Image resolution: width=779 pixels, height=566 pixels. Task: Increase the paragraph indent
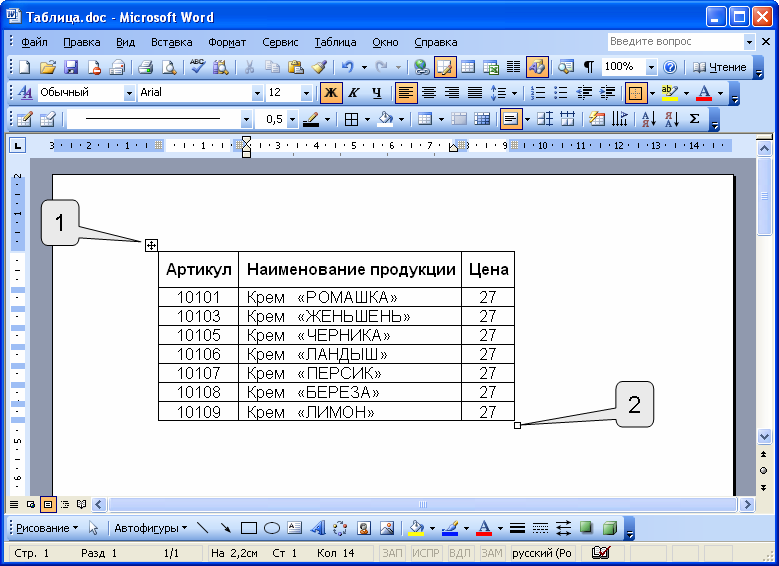pyautogui.click(x=607, y=93)
